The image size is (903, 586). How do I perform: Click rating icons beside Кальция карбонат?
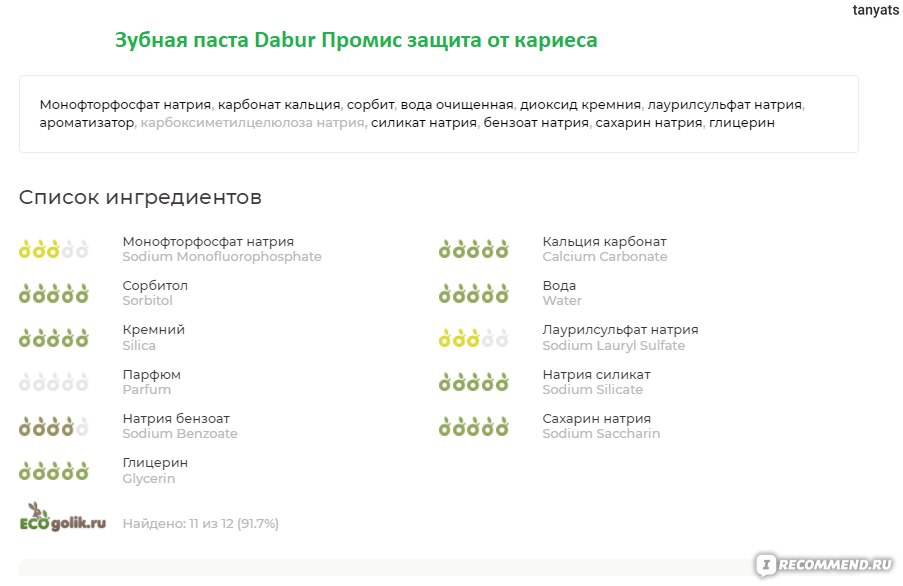pos(473,250)
